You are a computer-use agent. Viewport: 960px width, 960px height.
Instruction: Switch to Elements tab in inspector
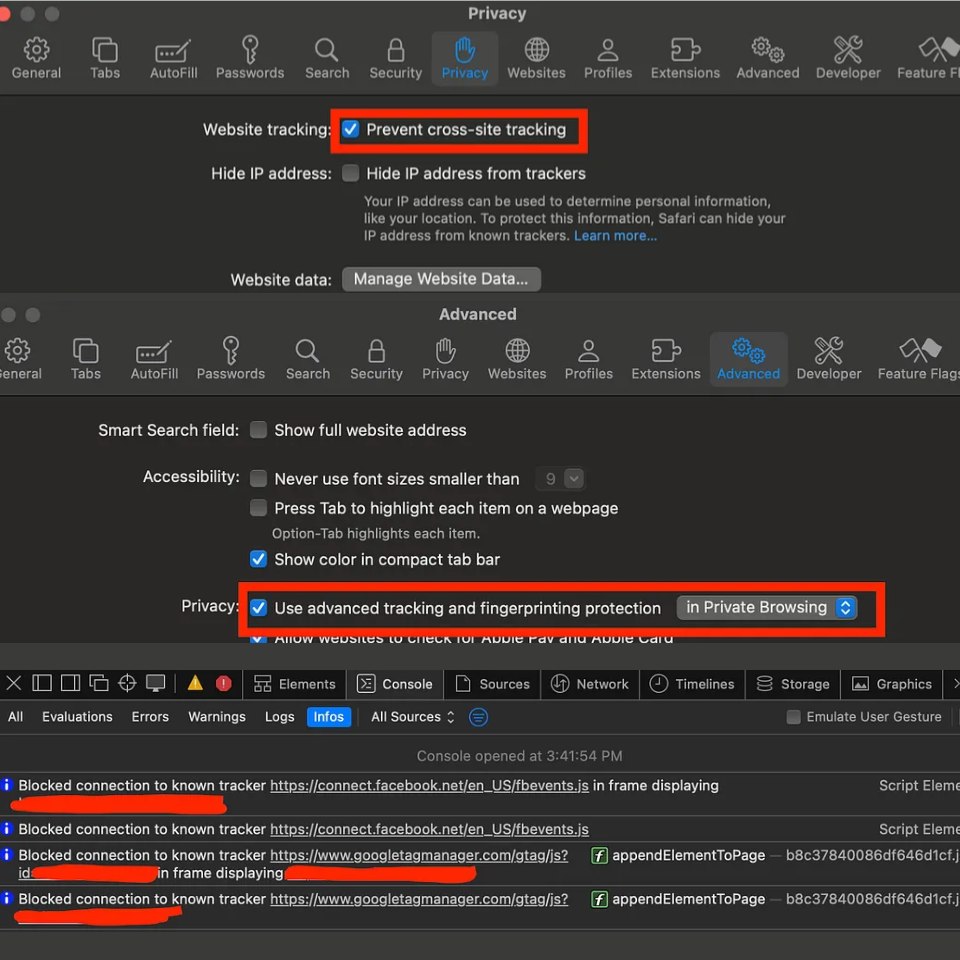click(294, 684)
